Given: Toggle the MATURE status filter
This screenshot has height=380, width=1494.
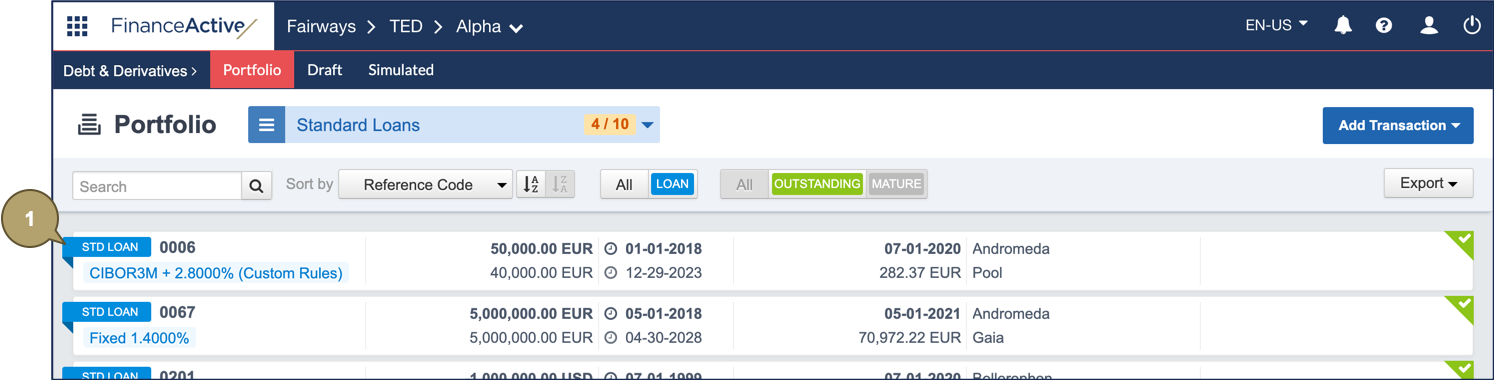Looking at the screenshot, I should [896, 184].
